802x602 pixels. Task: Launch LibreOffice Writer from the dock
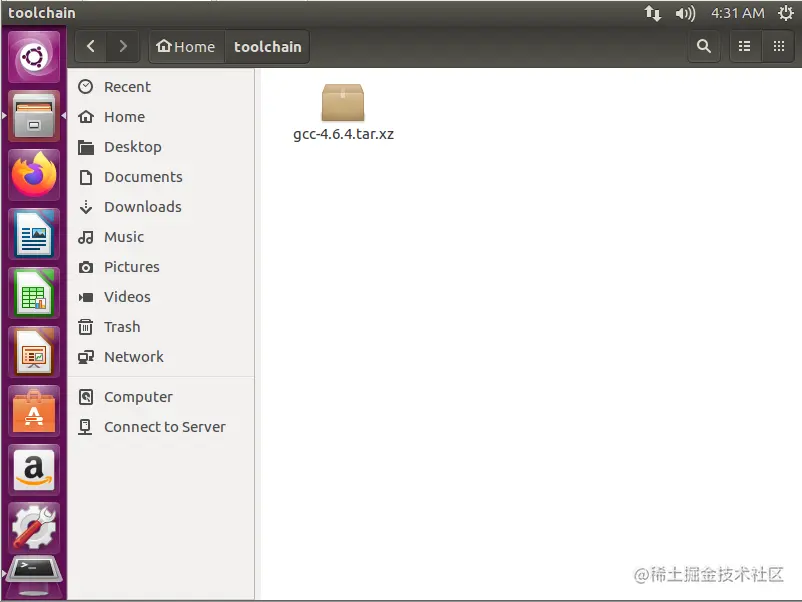pos(34,234)
